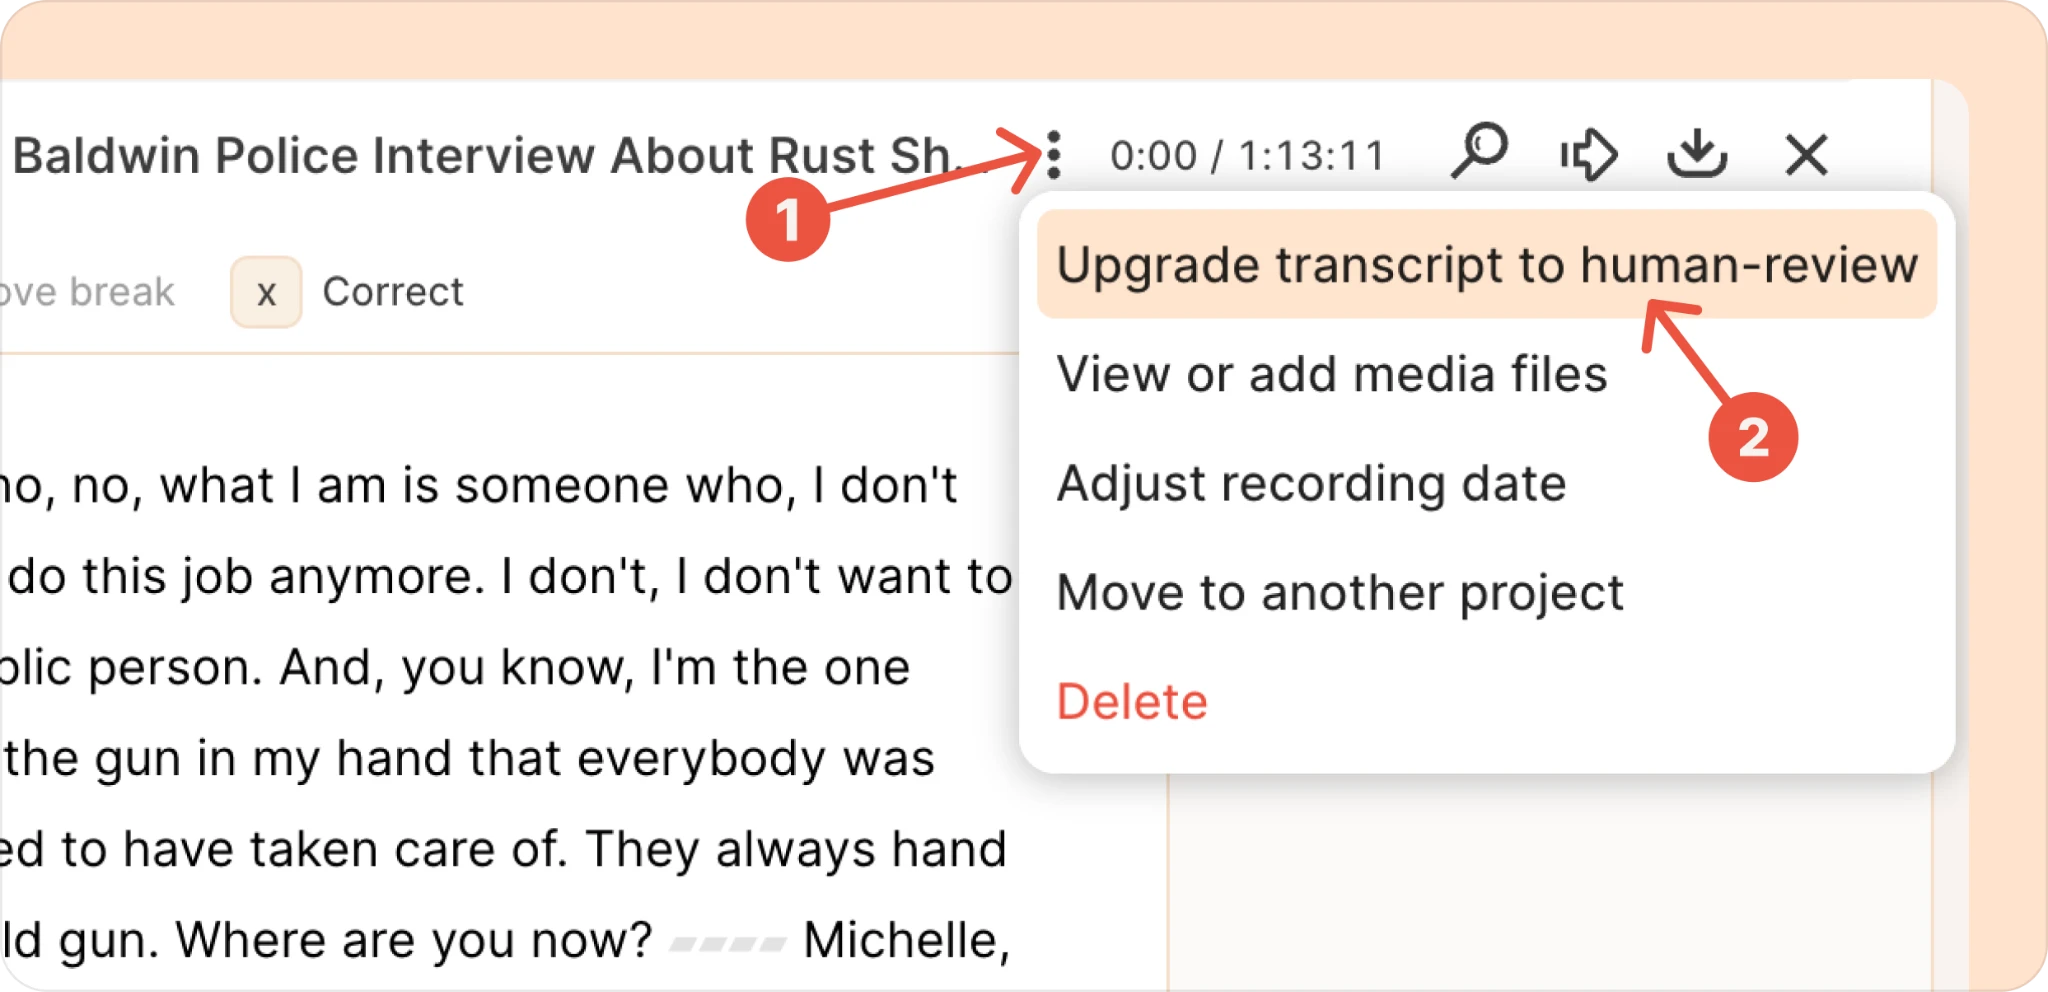Select Adjust recording date option
Screen dimensions: 2048x992
[x=1311, y=484]
